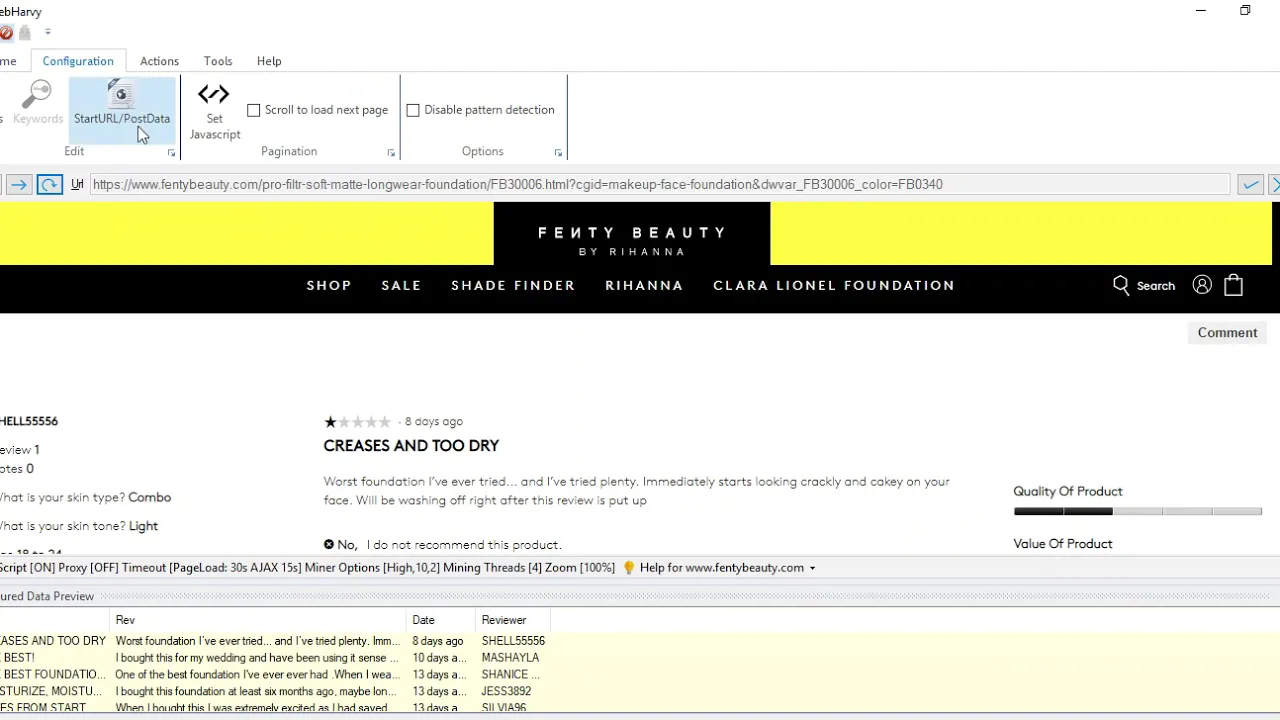
Task: Open the Keywords editor icon
Action: coord(37,102)
